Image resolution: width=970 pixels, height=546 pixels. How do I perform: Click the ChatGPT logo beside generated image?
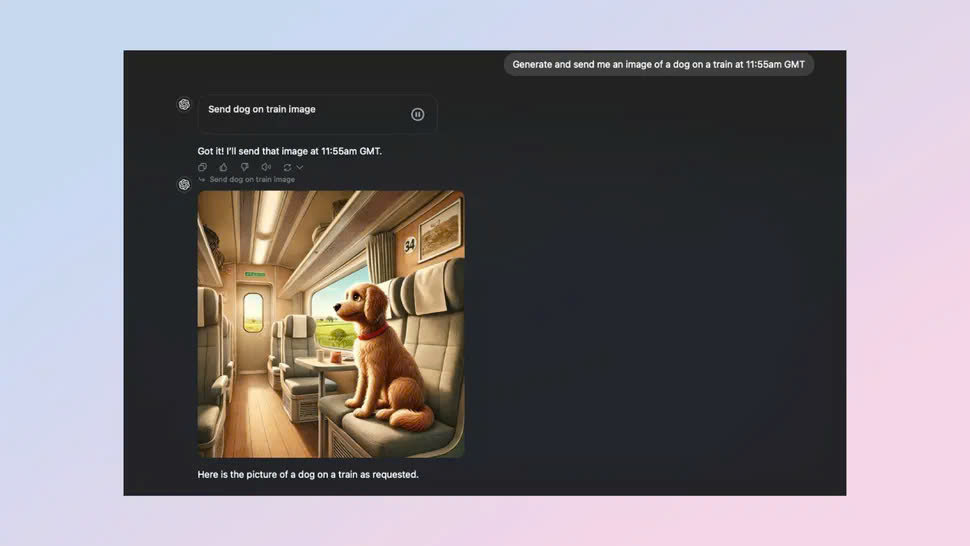pyautogui.click(x=184, y=185)
